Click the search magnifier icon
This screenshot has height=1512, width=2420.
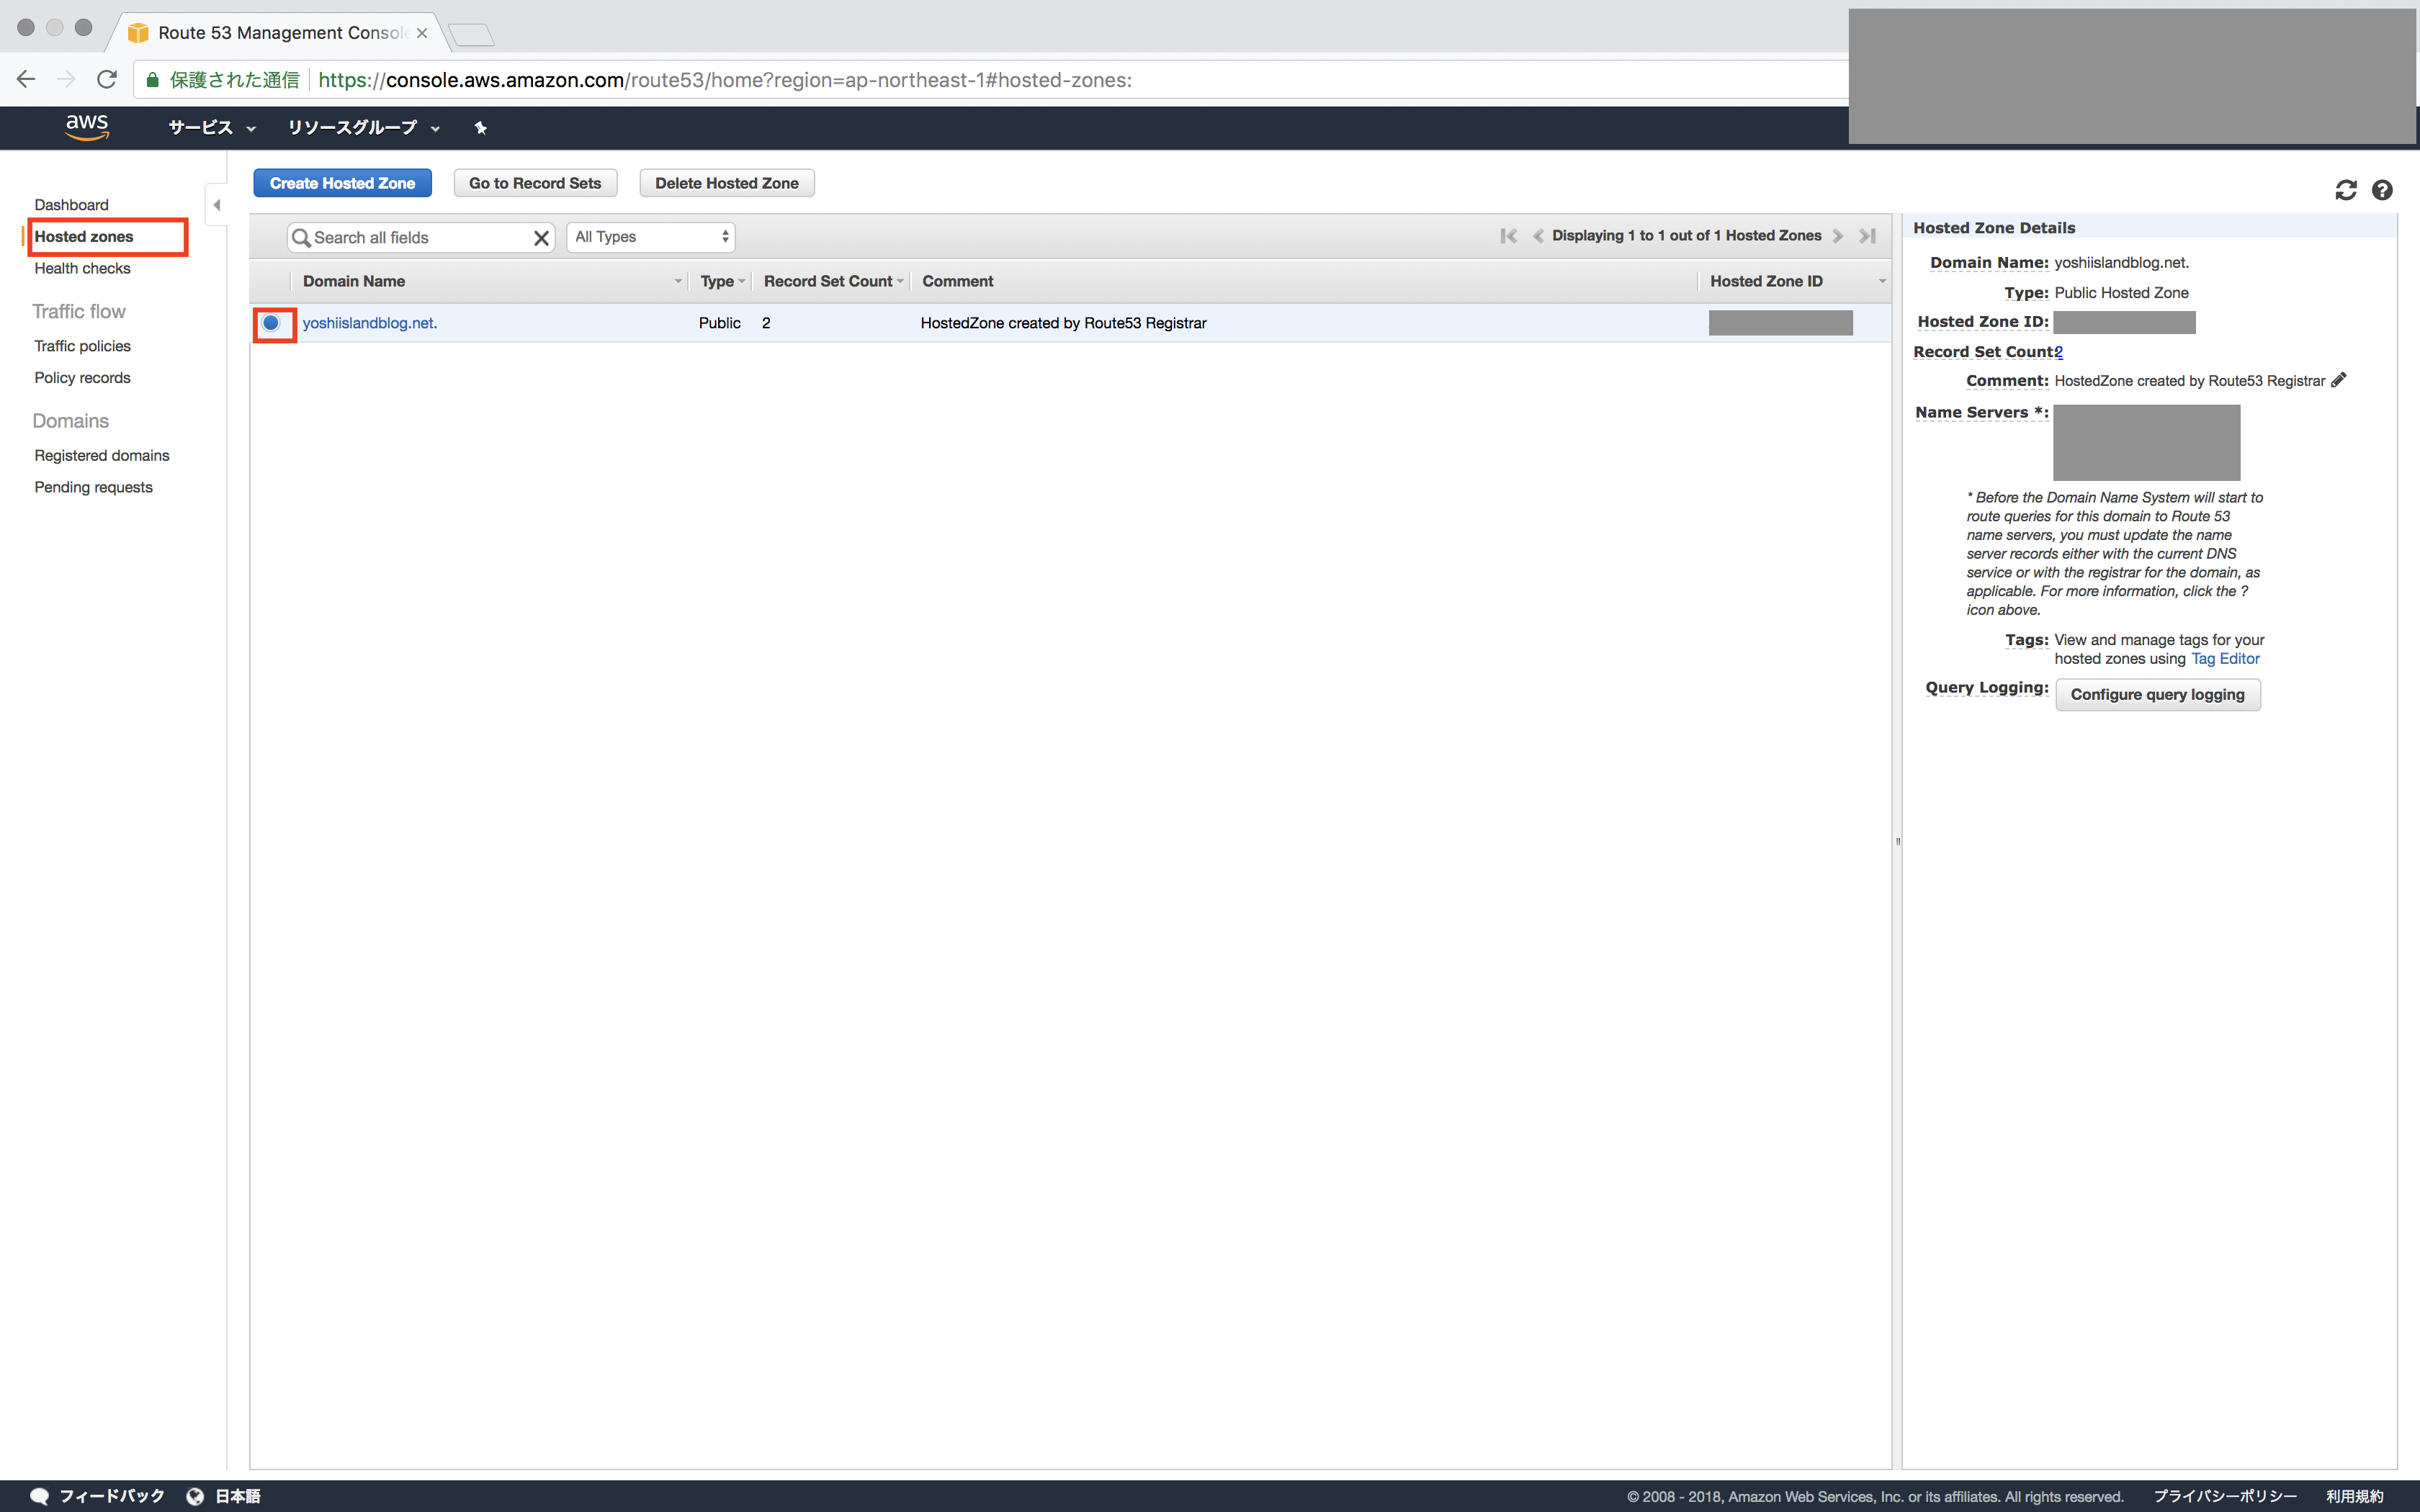(x=300, y=238)
